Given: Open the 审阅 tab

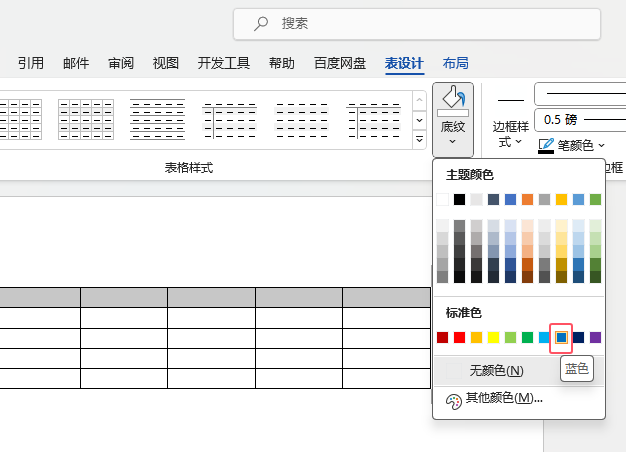Looking at the screenshot, I should click(121, 63).
